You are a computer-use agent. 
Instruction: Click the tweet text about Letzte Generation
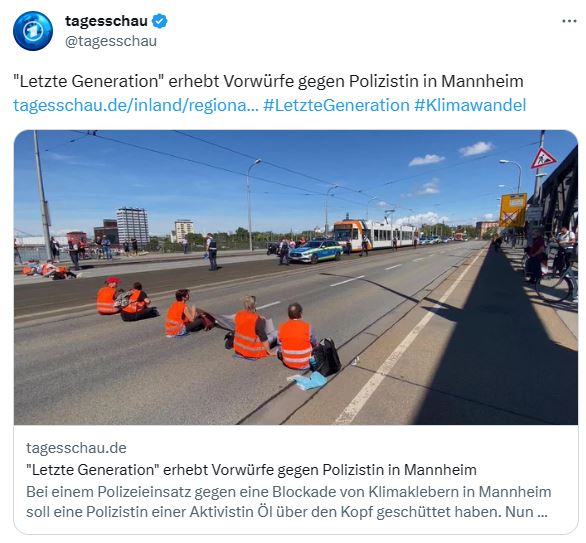pos(268,81)
